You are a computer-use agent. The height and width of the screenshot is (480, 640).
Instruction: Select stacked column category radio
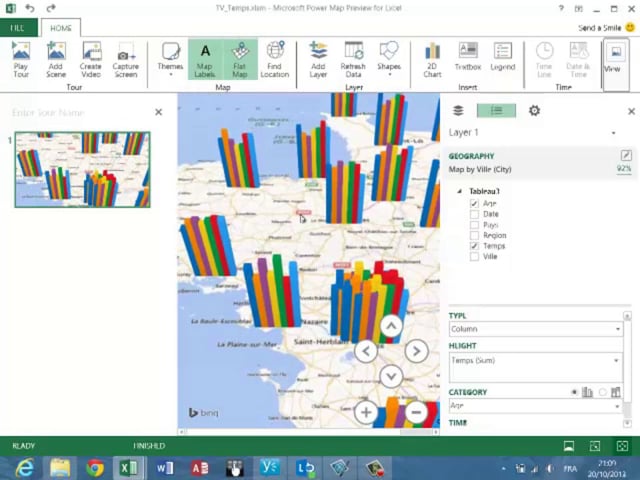(602, 392)
